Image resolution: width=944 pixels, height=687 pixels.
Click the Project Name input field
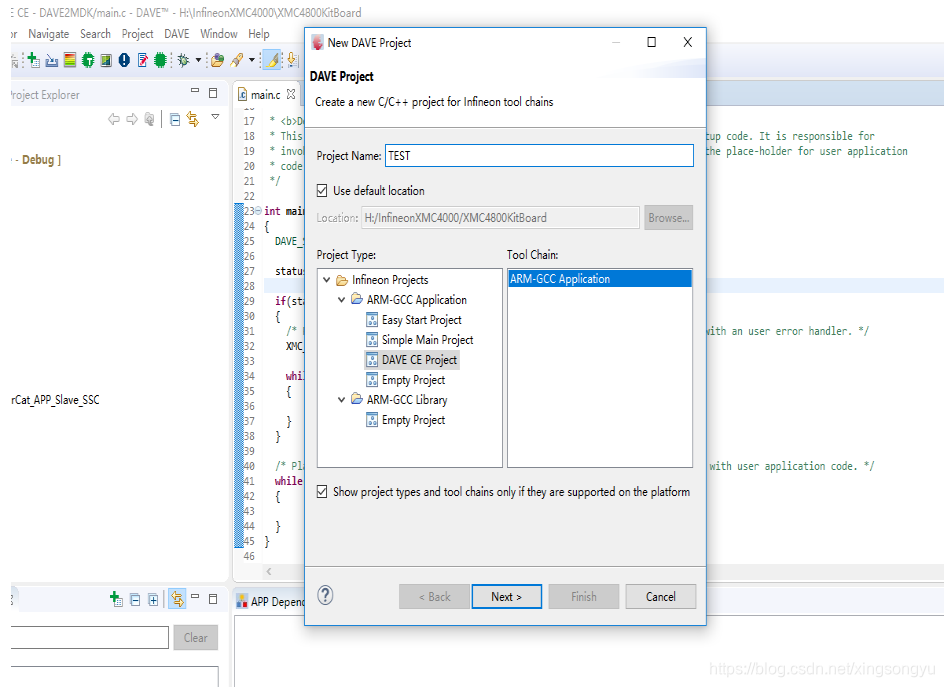point(539,155)
